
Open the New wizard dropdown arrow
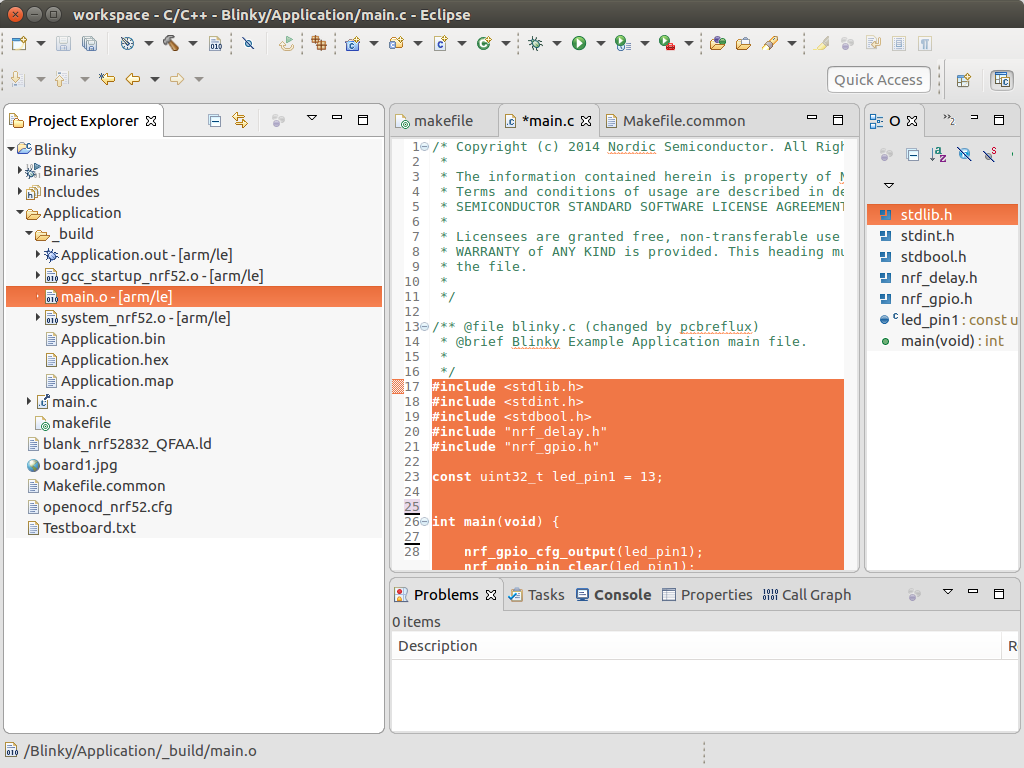(x=40, y=44)
